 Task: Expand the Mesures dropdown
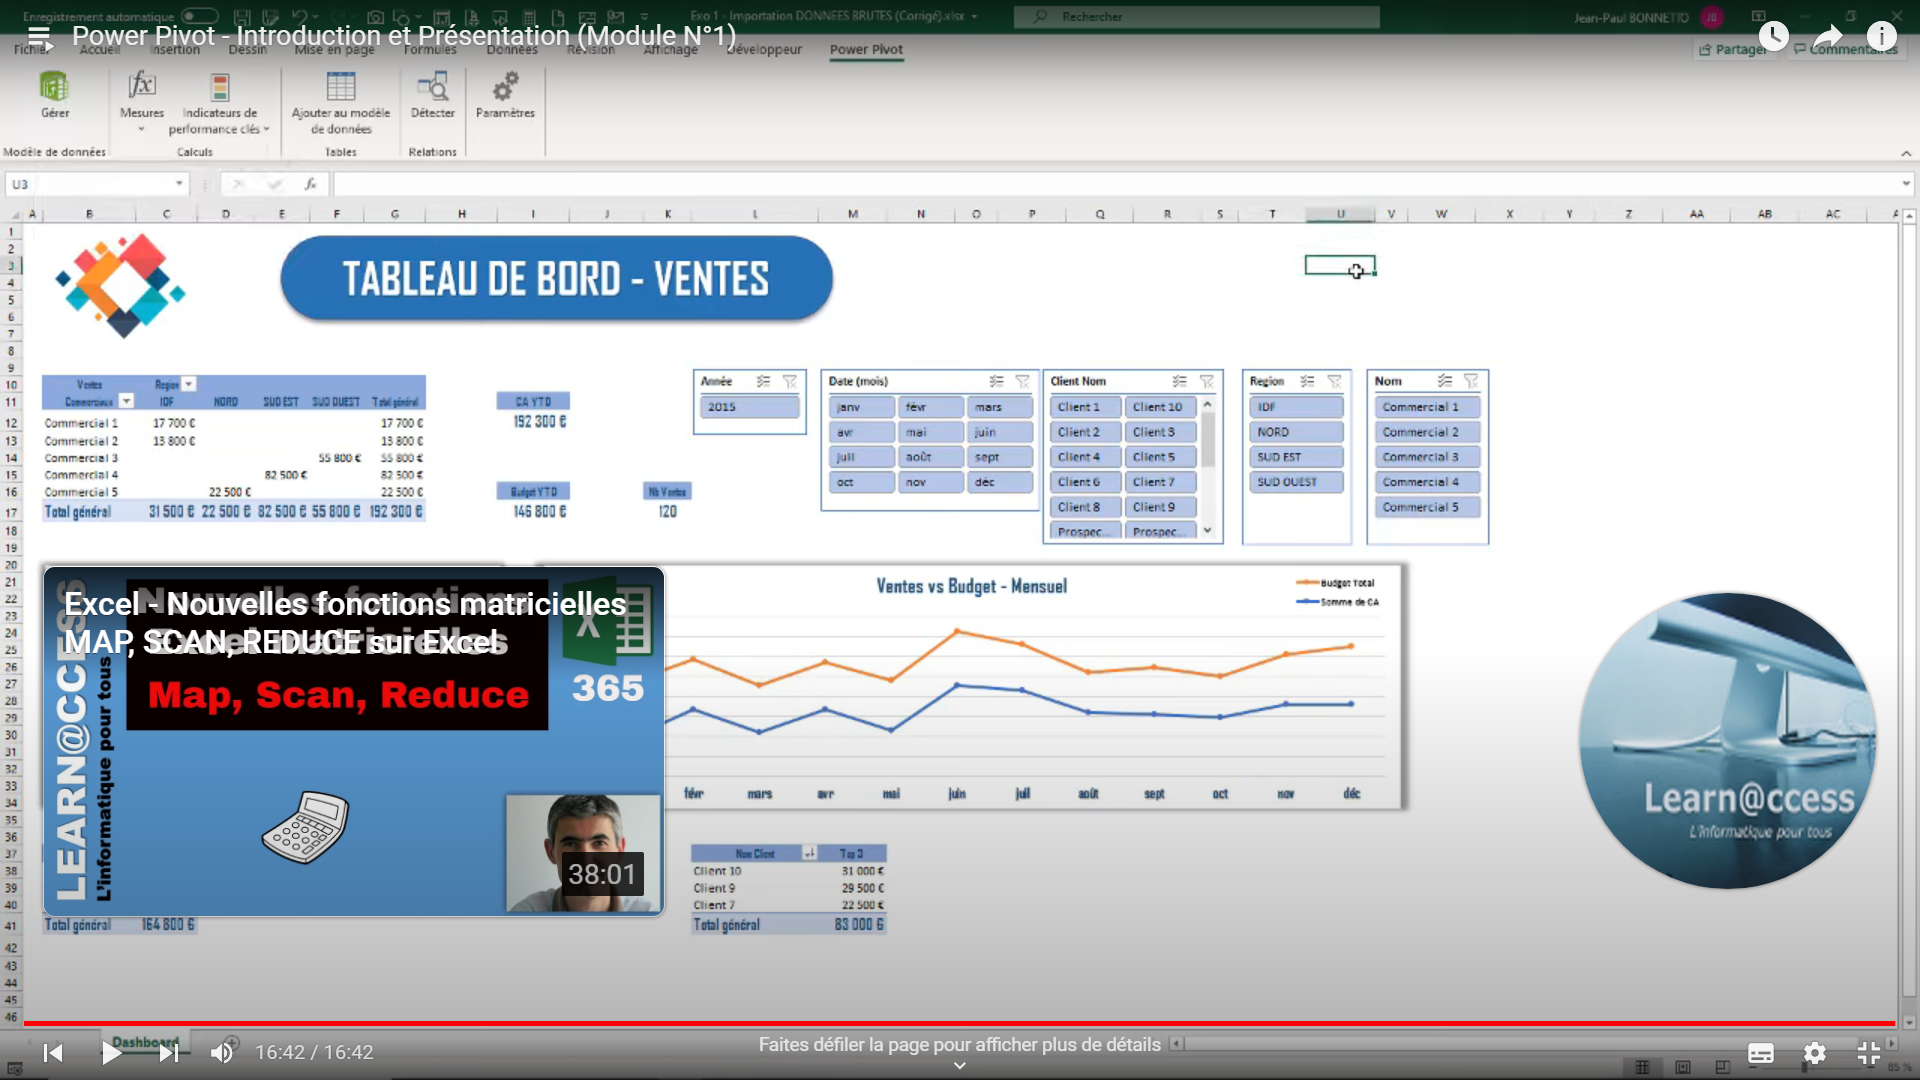tap(141, 129)
